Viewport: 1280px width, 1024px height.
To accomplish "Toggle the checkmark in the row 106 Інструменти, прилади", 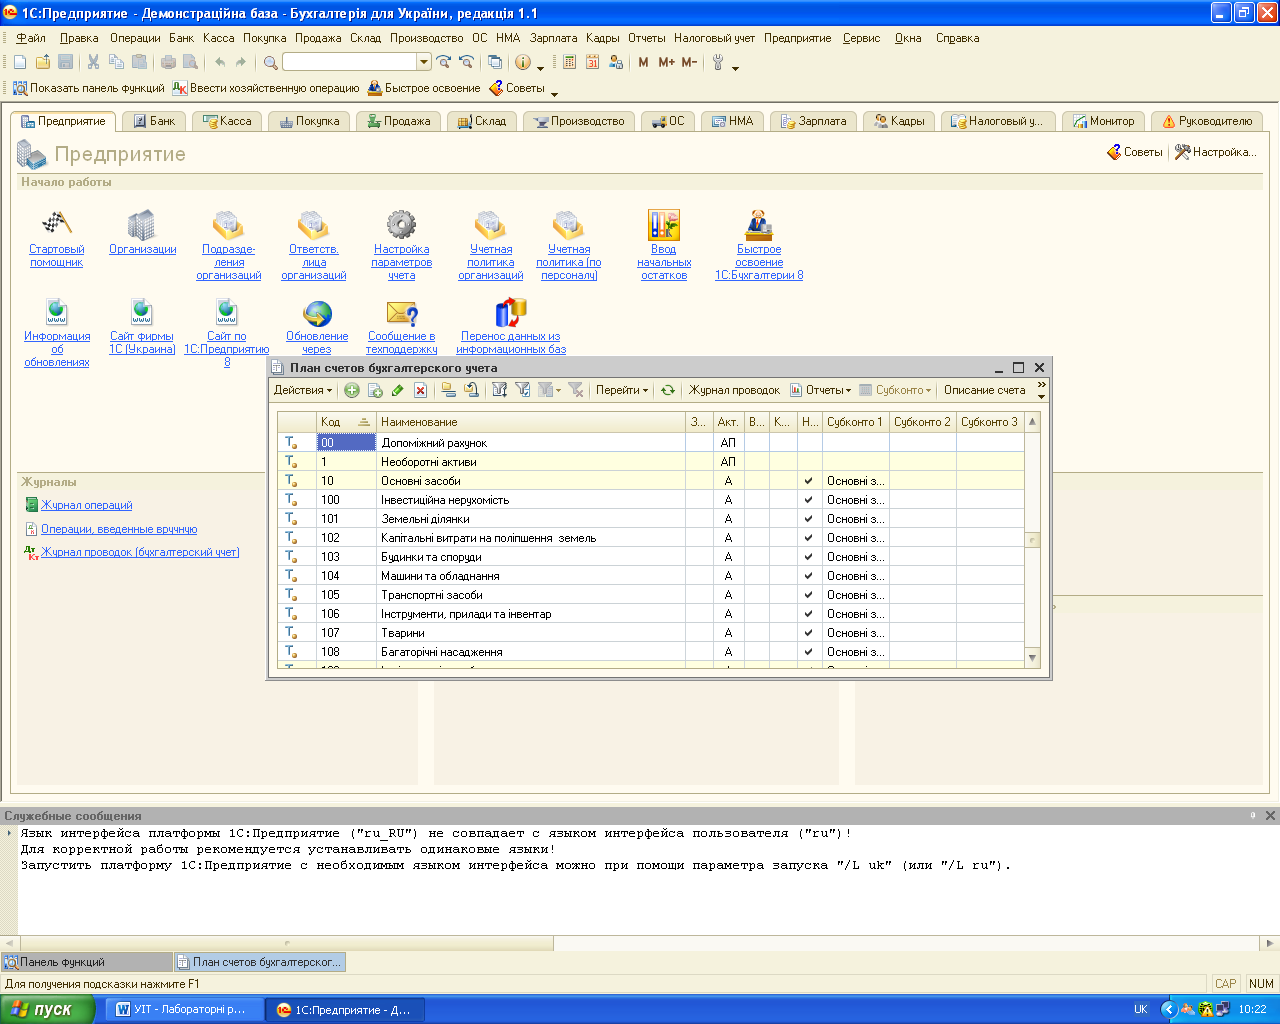I will pos(808,614).
